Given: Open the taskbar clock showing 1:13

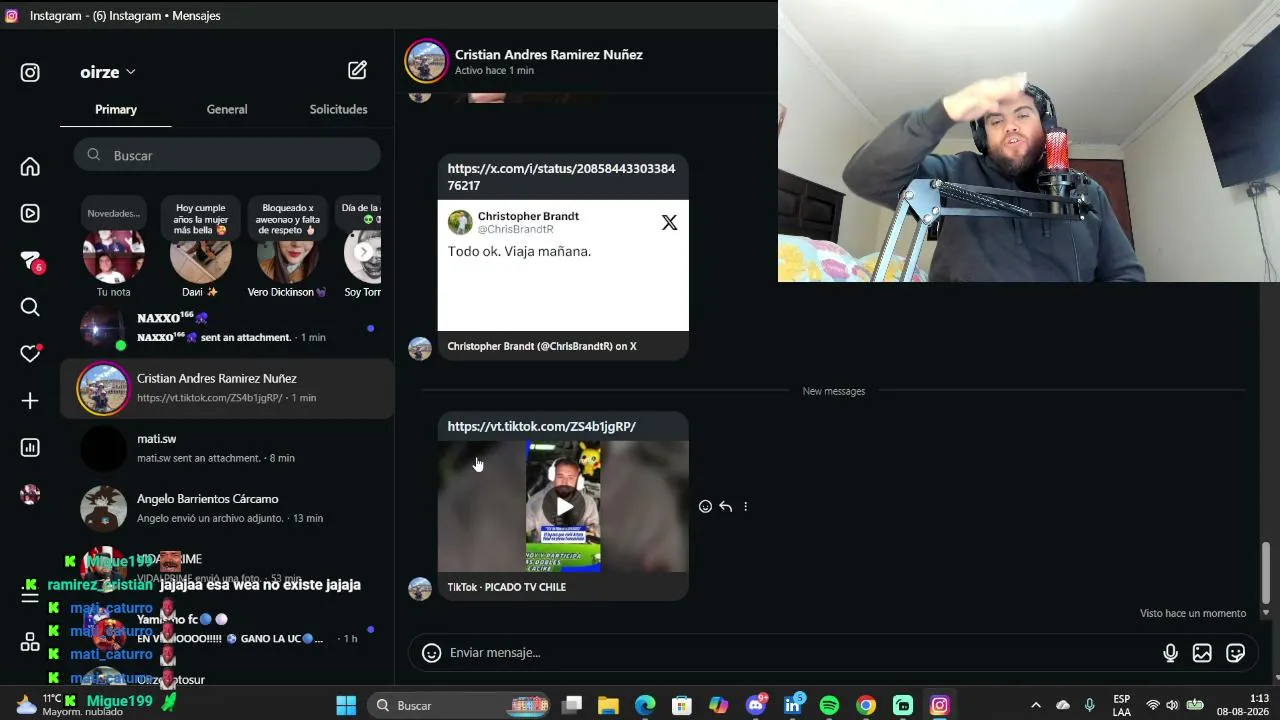Looking at the screenshot, I should pos(1243,705).
